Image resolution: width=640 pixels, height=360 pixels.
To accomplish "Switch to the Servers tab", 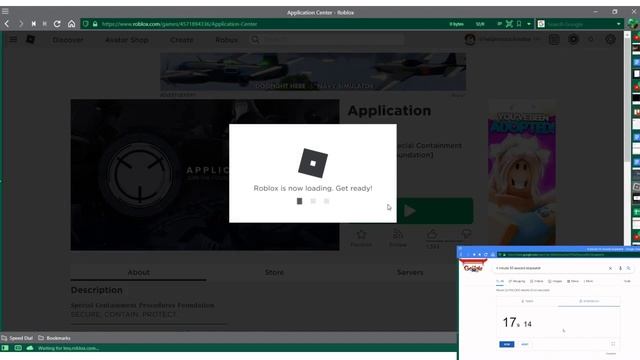I will pyautogui.click(x=410, y=272).
